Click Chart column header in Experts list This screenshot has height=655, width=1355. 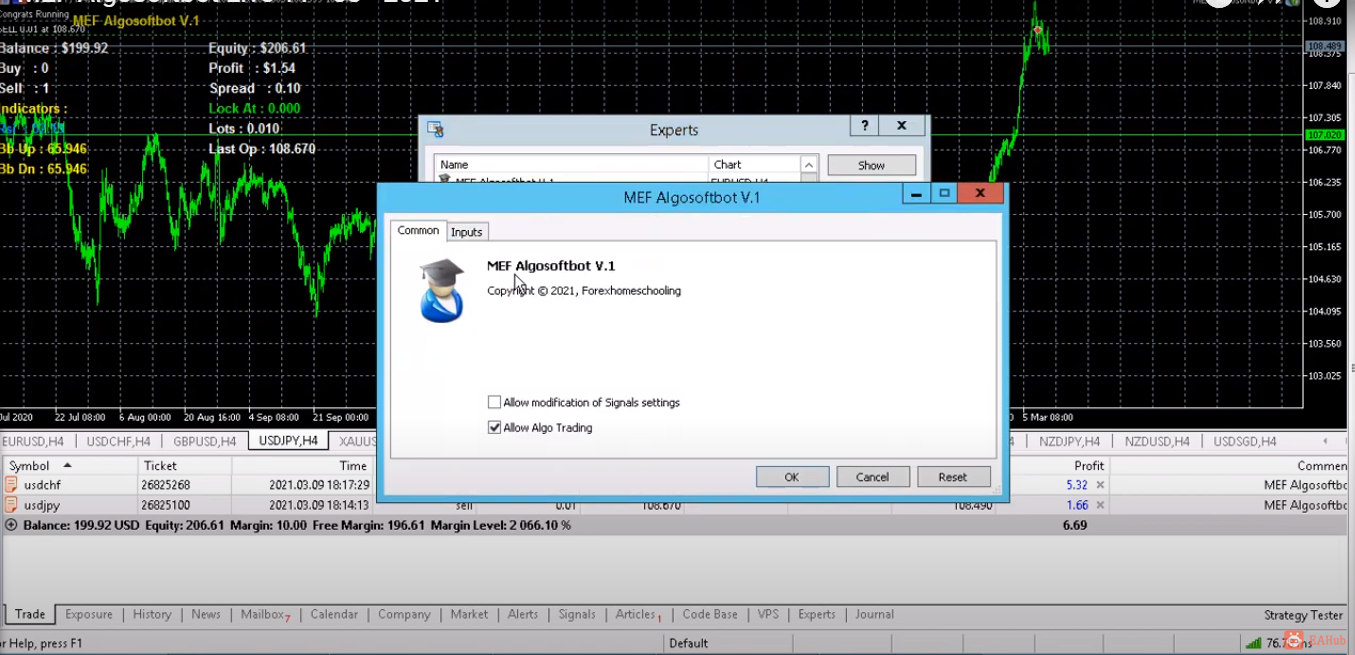(754, 164)
